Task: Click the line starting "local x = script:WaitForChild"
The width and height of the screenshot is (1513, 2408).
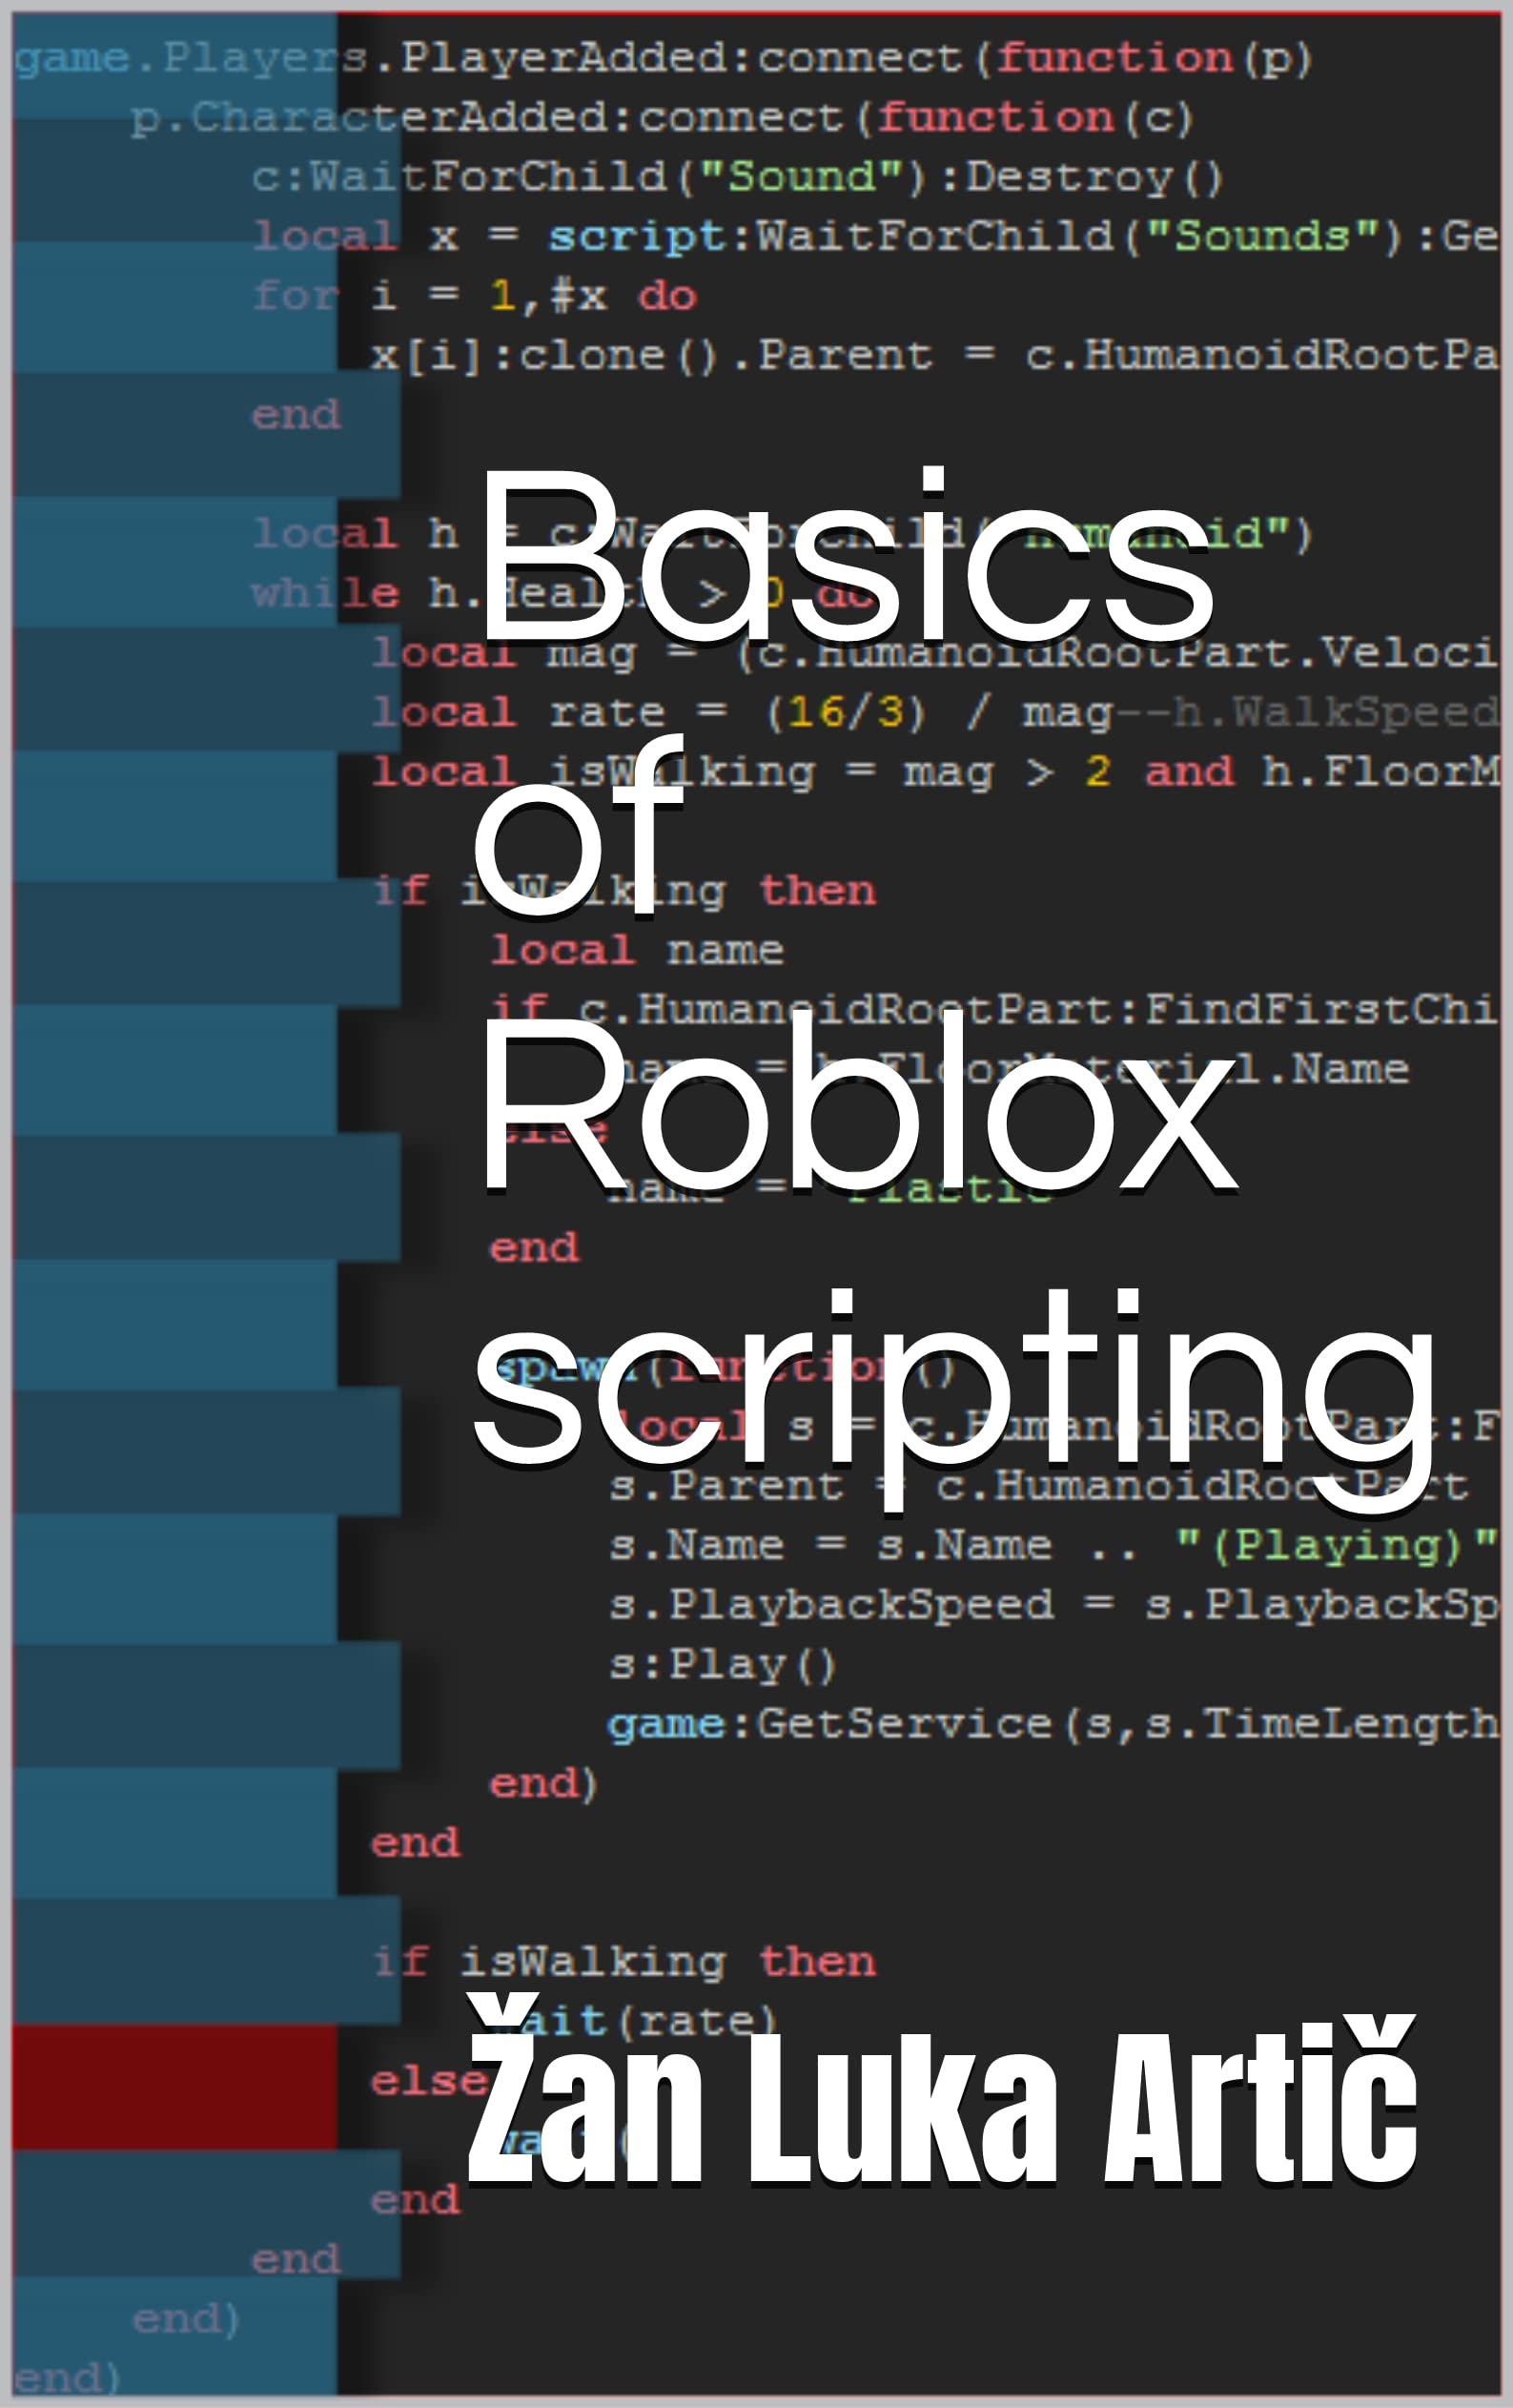Action: 875,237
